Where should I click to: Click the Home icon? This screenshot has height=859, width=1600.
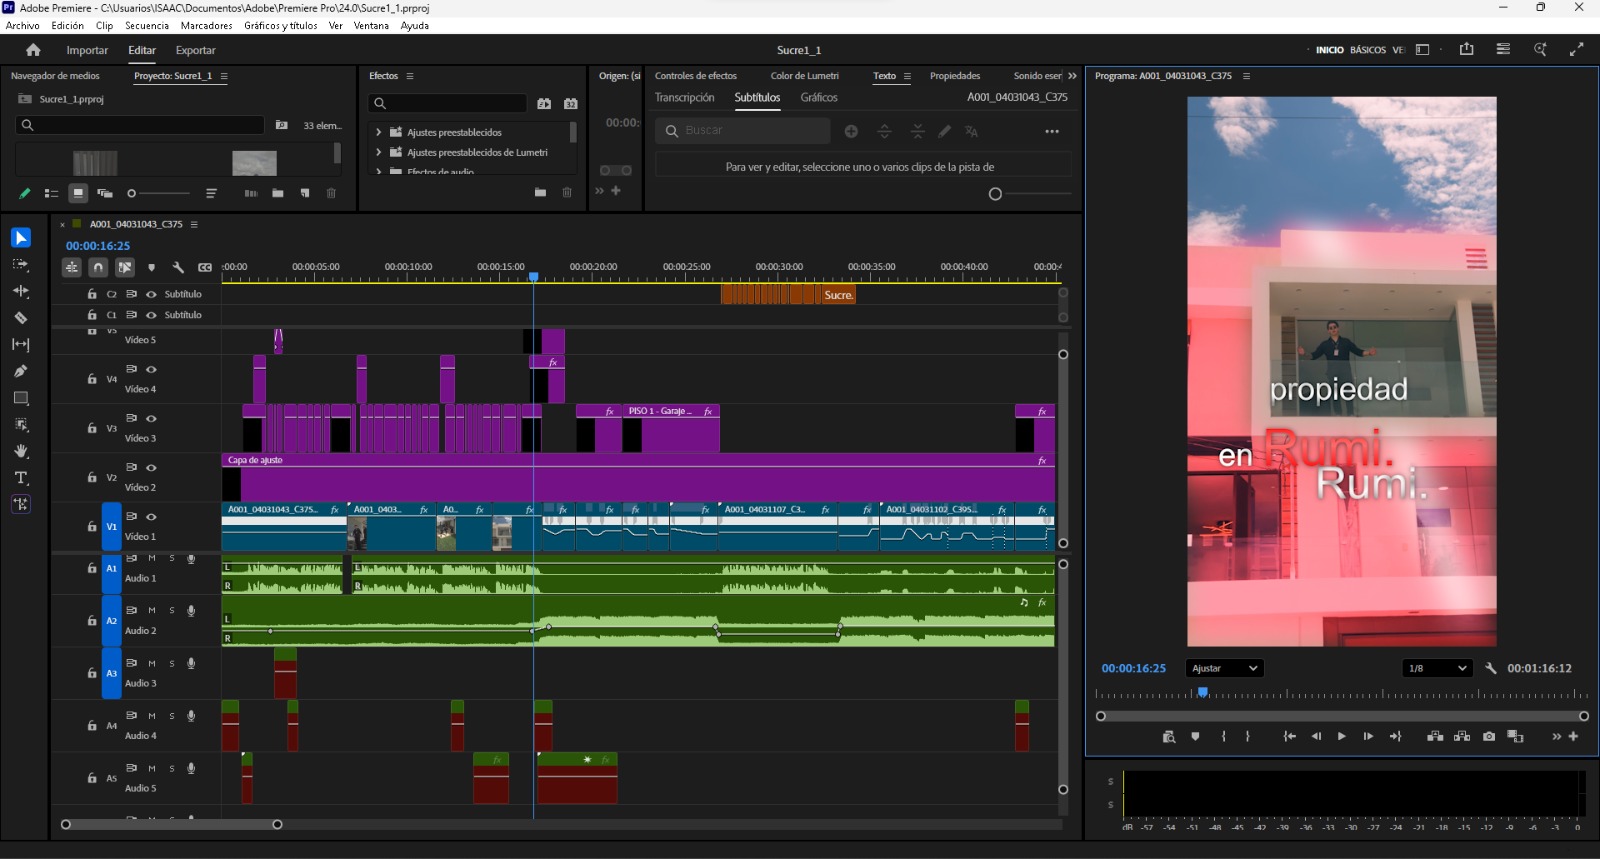[33, 50]
